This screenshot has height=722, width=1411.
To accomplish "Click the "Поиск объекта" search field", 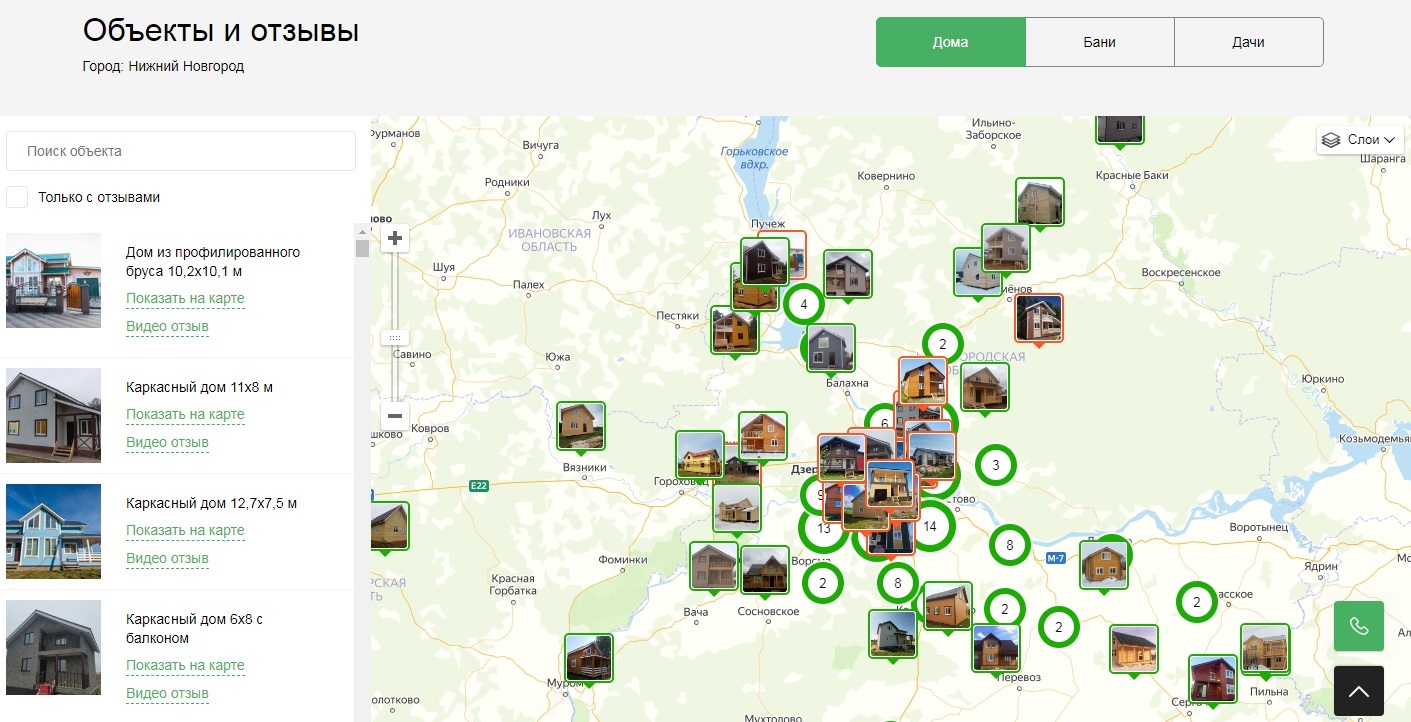I will pyautogui.click(x=181, y=151).
